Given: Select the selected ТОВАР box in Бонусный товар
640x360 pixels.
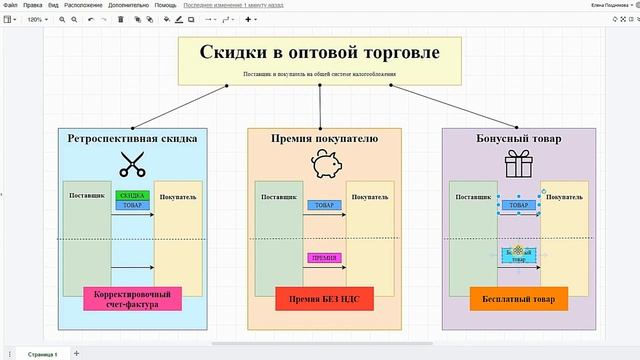Looking at the screenshot, I should (x=519, y=205).
